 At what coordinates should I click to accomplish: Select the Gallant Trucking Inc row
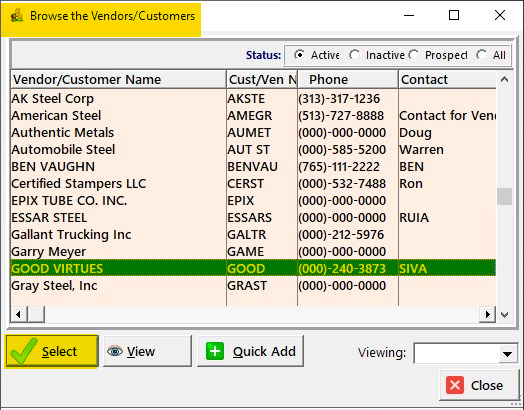253,235
